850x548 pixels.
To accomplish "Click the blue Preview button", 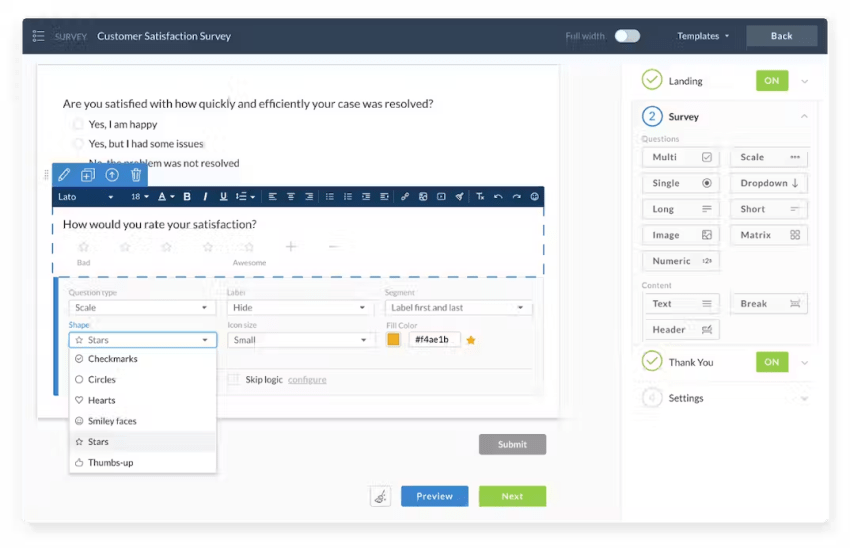I will point(434,497).
